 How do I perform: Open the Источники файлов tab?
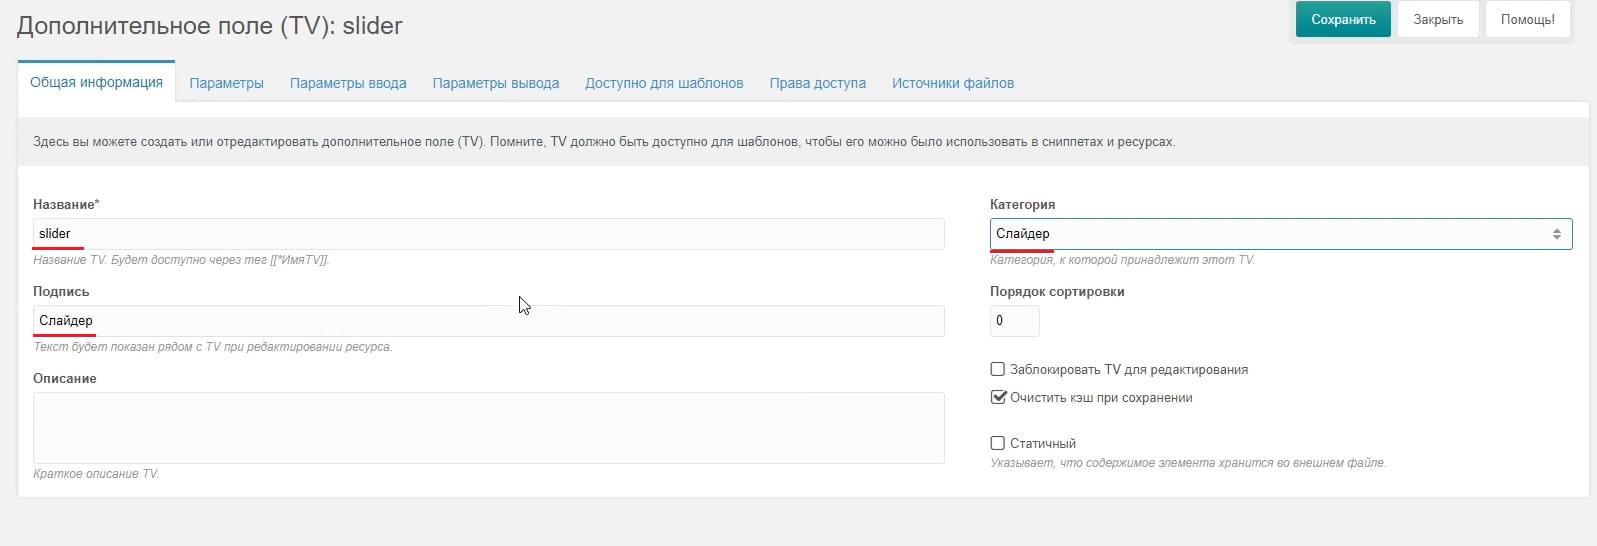(x=953, y=83)
